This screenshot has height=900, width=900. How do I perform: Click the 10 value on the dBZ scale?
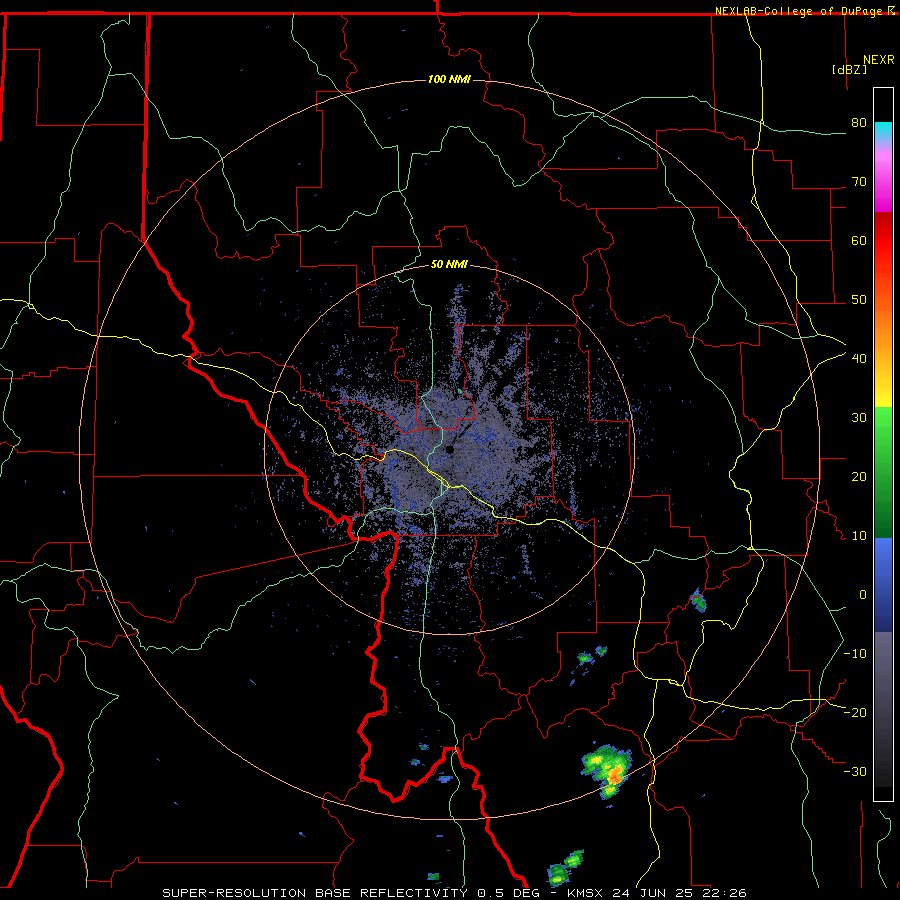coord(859,536)
